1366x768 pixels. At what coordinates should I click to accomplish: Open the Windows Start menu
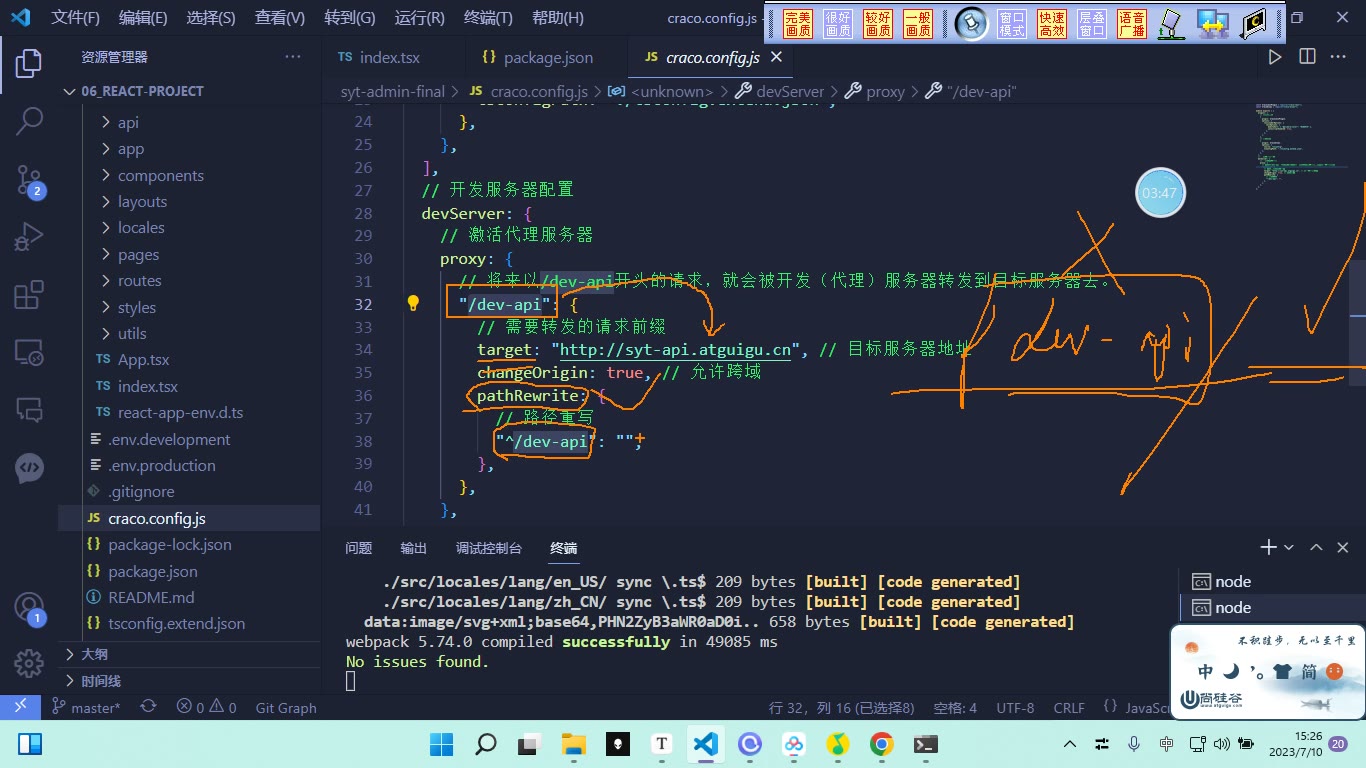(441, 744)
